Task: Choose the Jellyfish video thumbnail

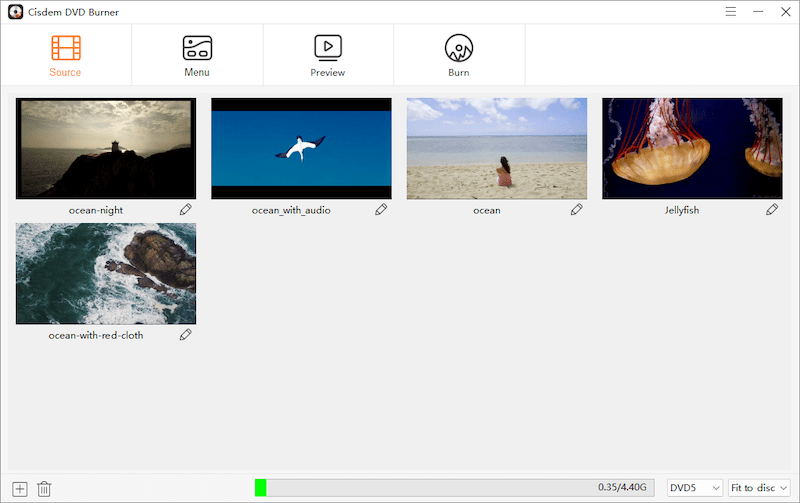Action: click(x=692, y=148)
